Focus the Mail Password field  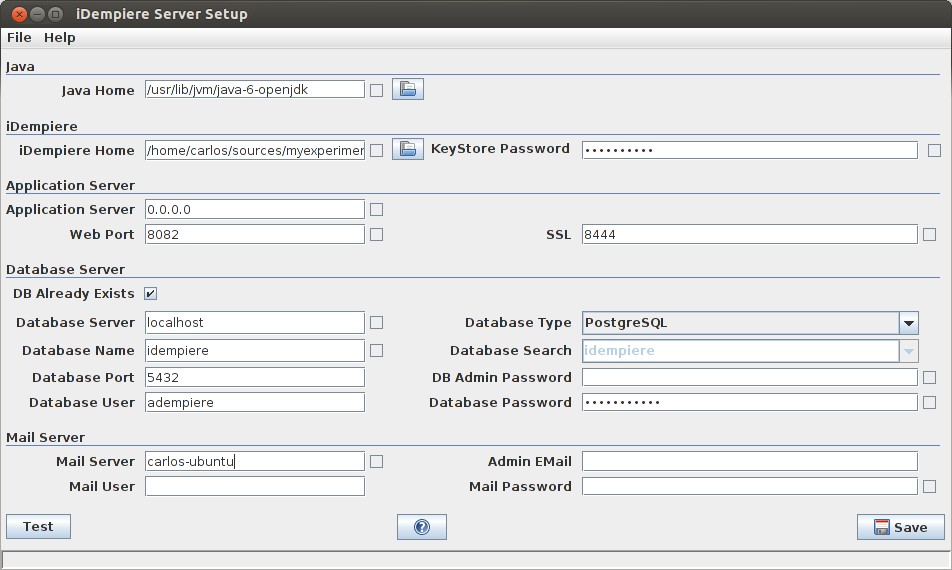point(750,486)
